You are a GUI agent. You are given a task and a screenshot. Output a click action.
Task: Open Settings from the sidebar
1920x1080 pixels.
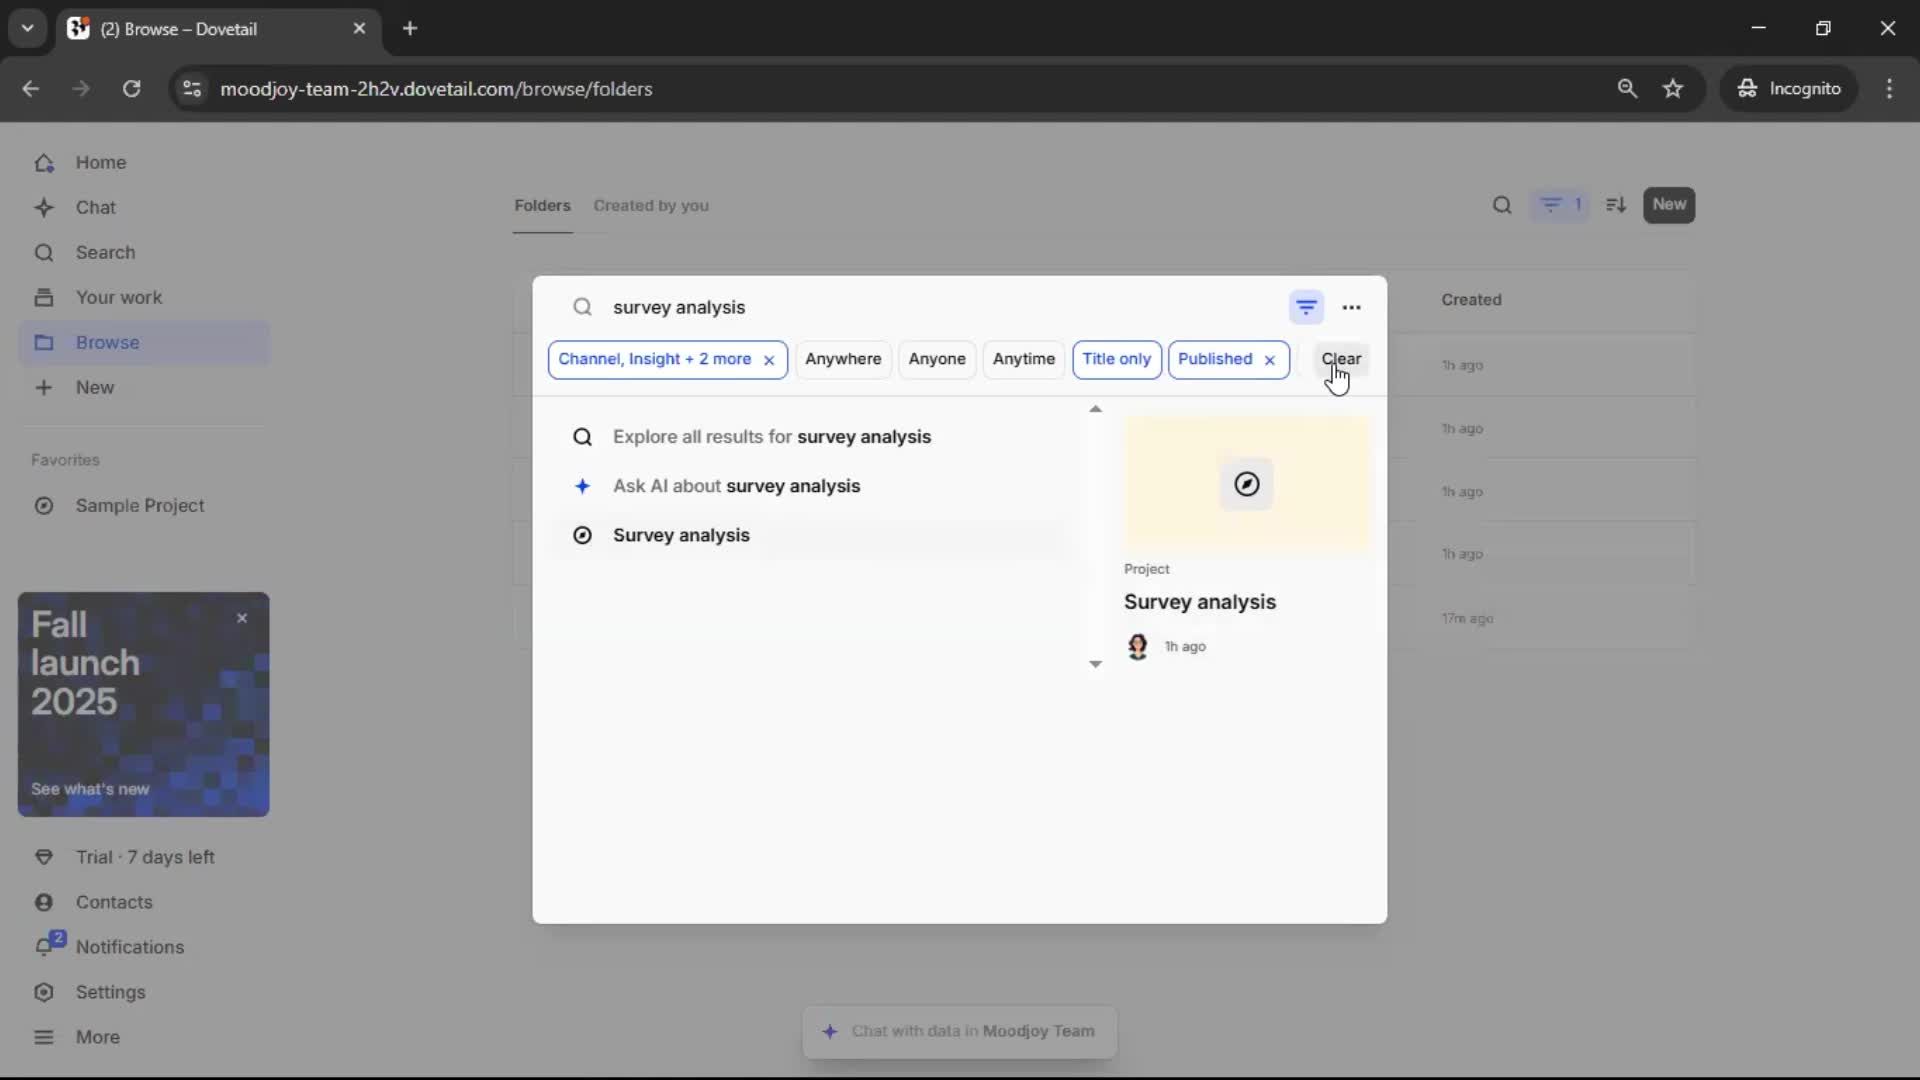coord(110,992)
